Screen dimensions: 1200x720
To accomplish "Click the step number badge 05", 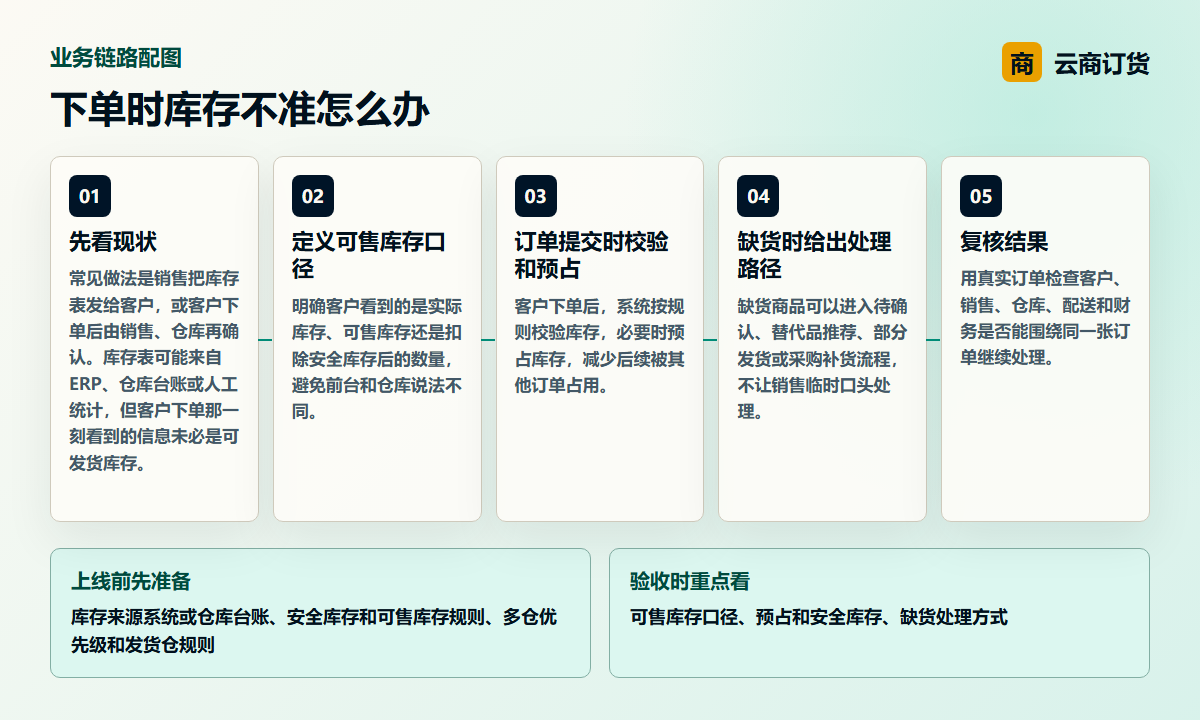I will [x=981, y=196].
